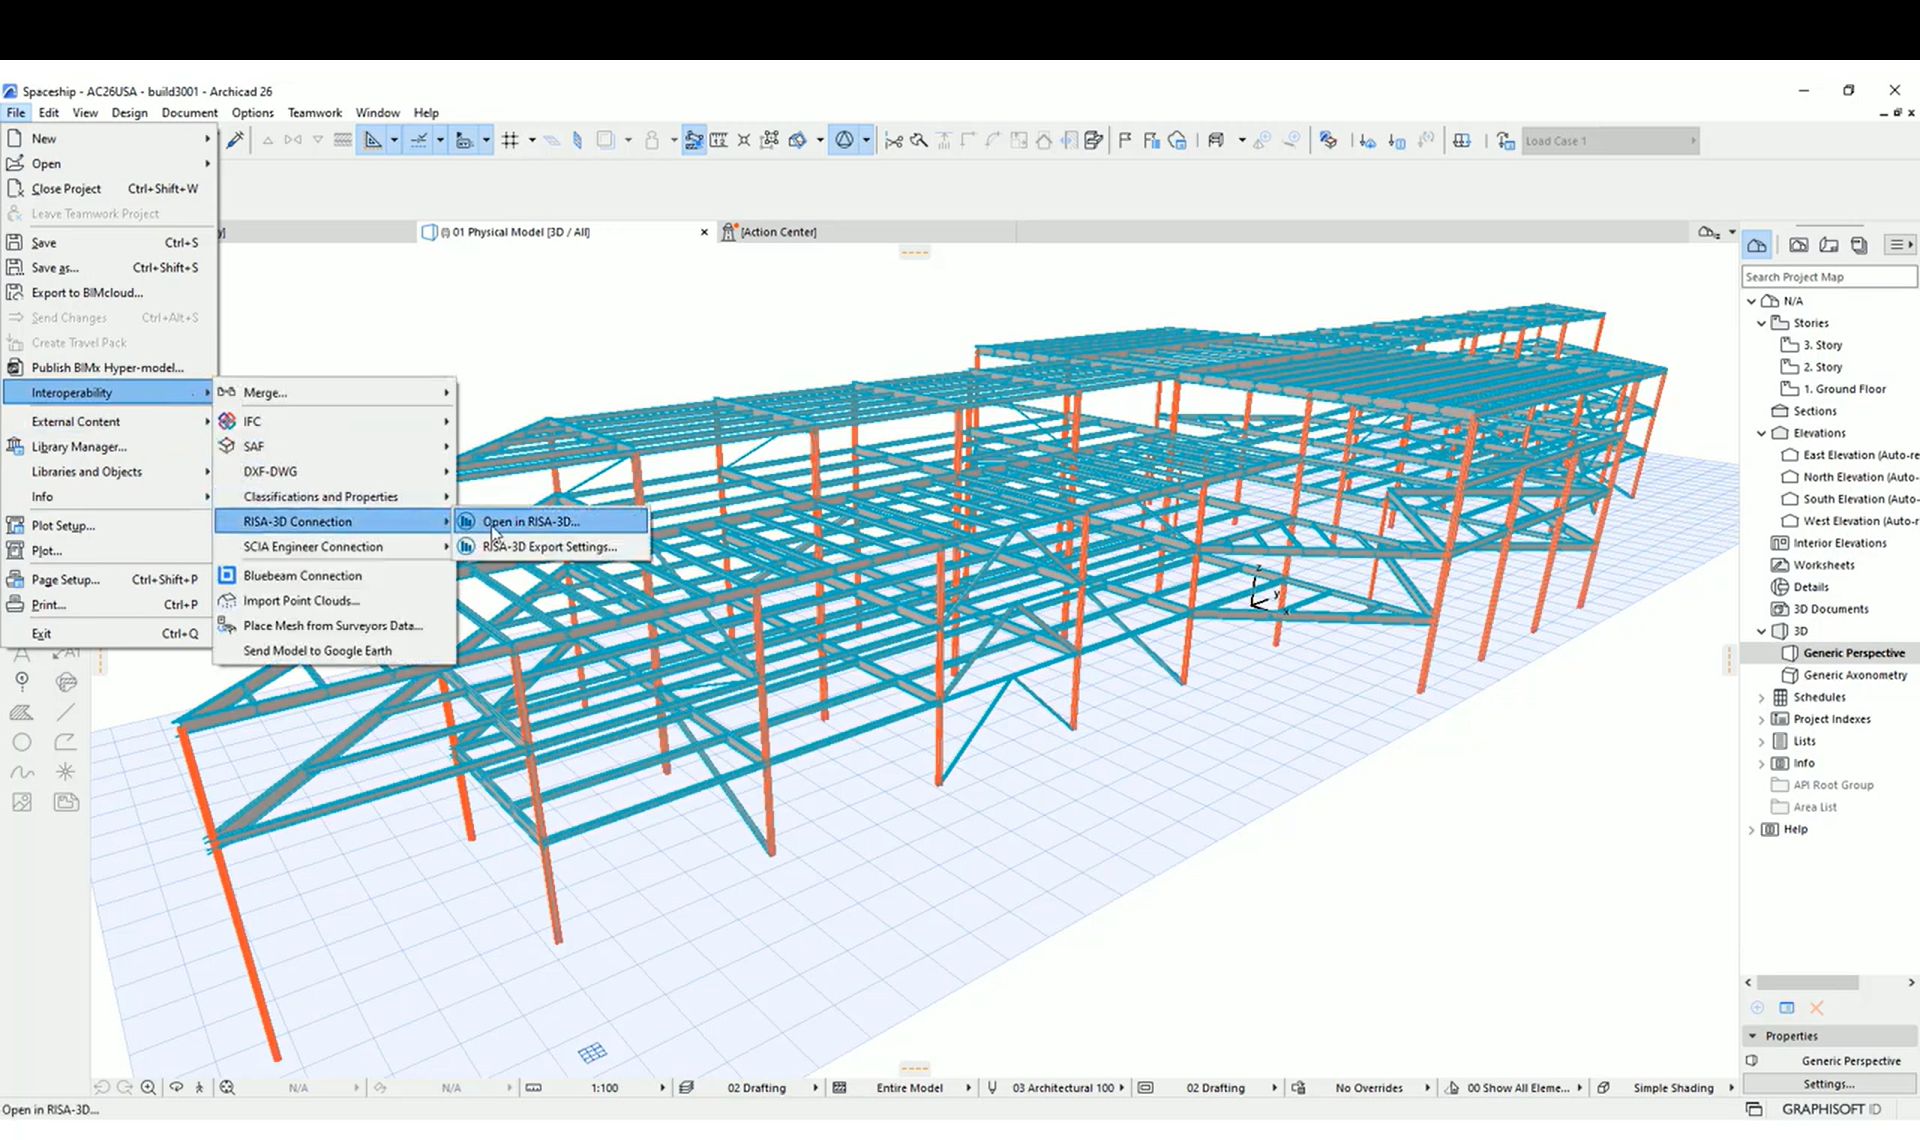1920x1140 pixels.
Task: Switch to the View Map navigator icon
Action: point(1798,245)
